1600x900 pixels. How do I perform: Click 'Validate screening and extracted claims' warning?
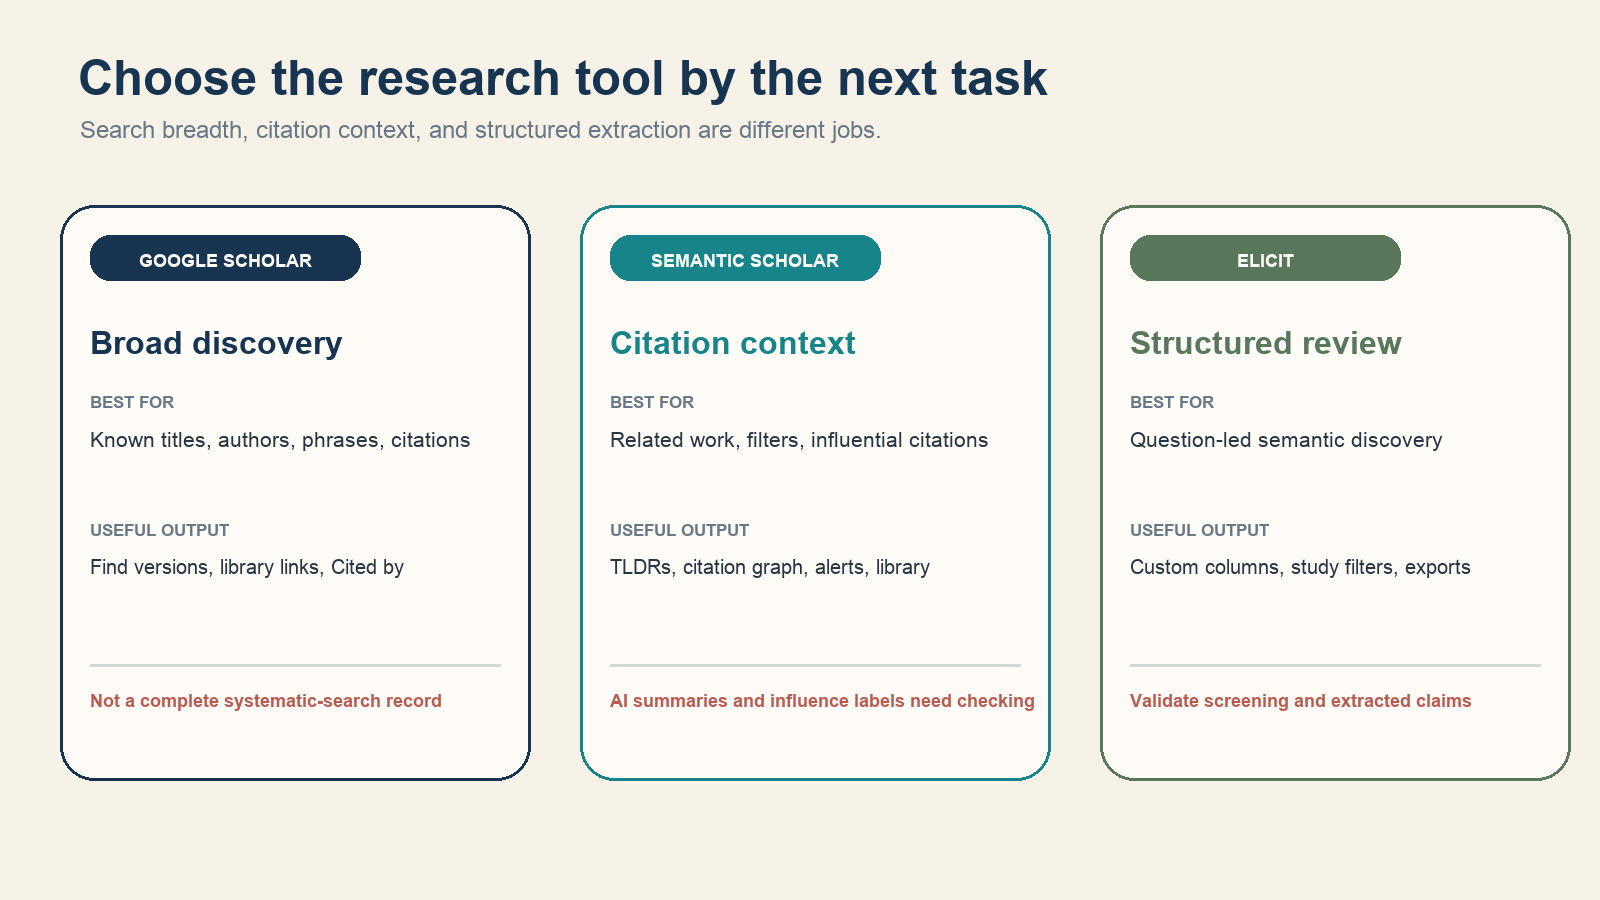coord(1301,701)
